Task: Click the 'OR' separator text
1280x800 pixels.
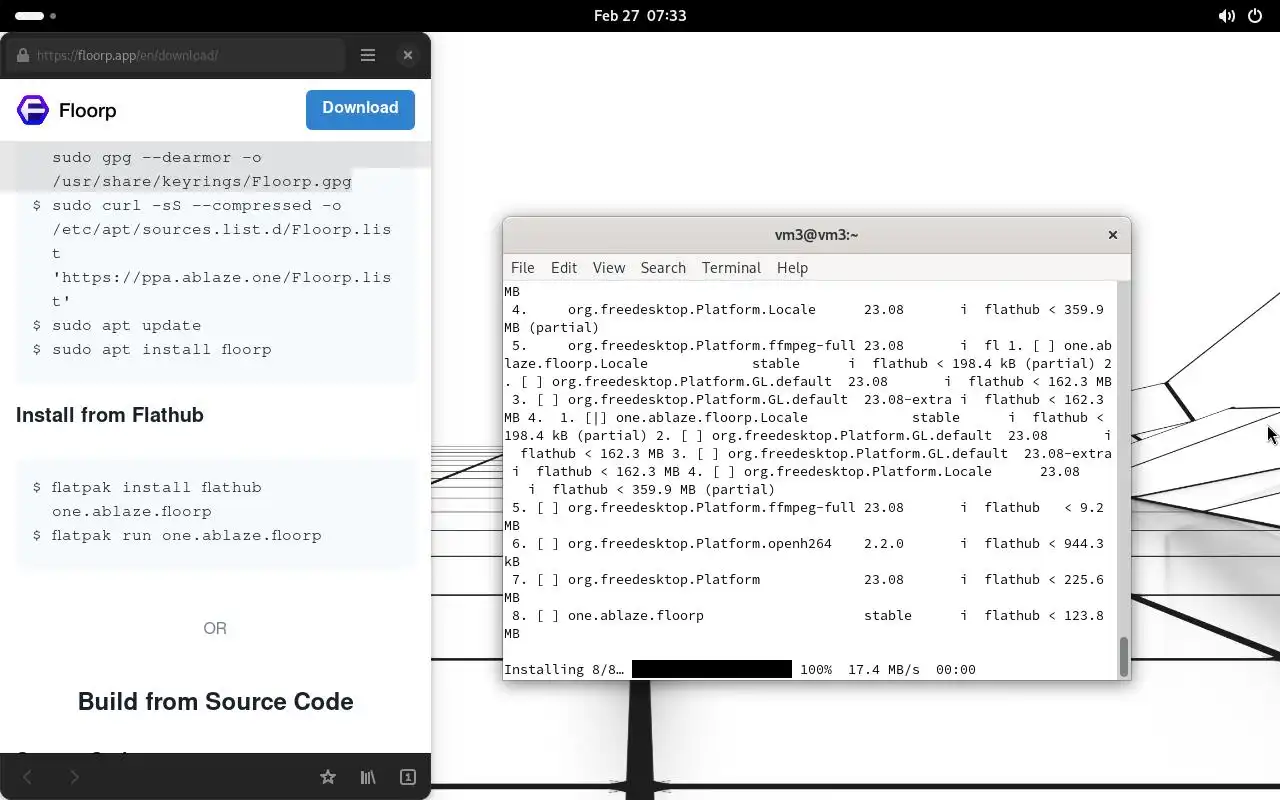Action: click(215, 628)
